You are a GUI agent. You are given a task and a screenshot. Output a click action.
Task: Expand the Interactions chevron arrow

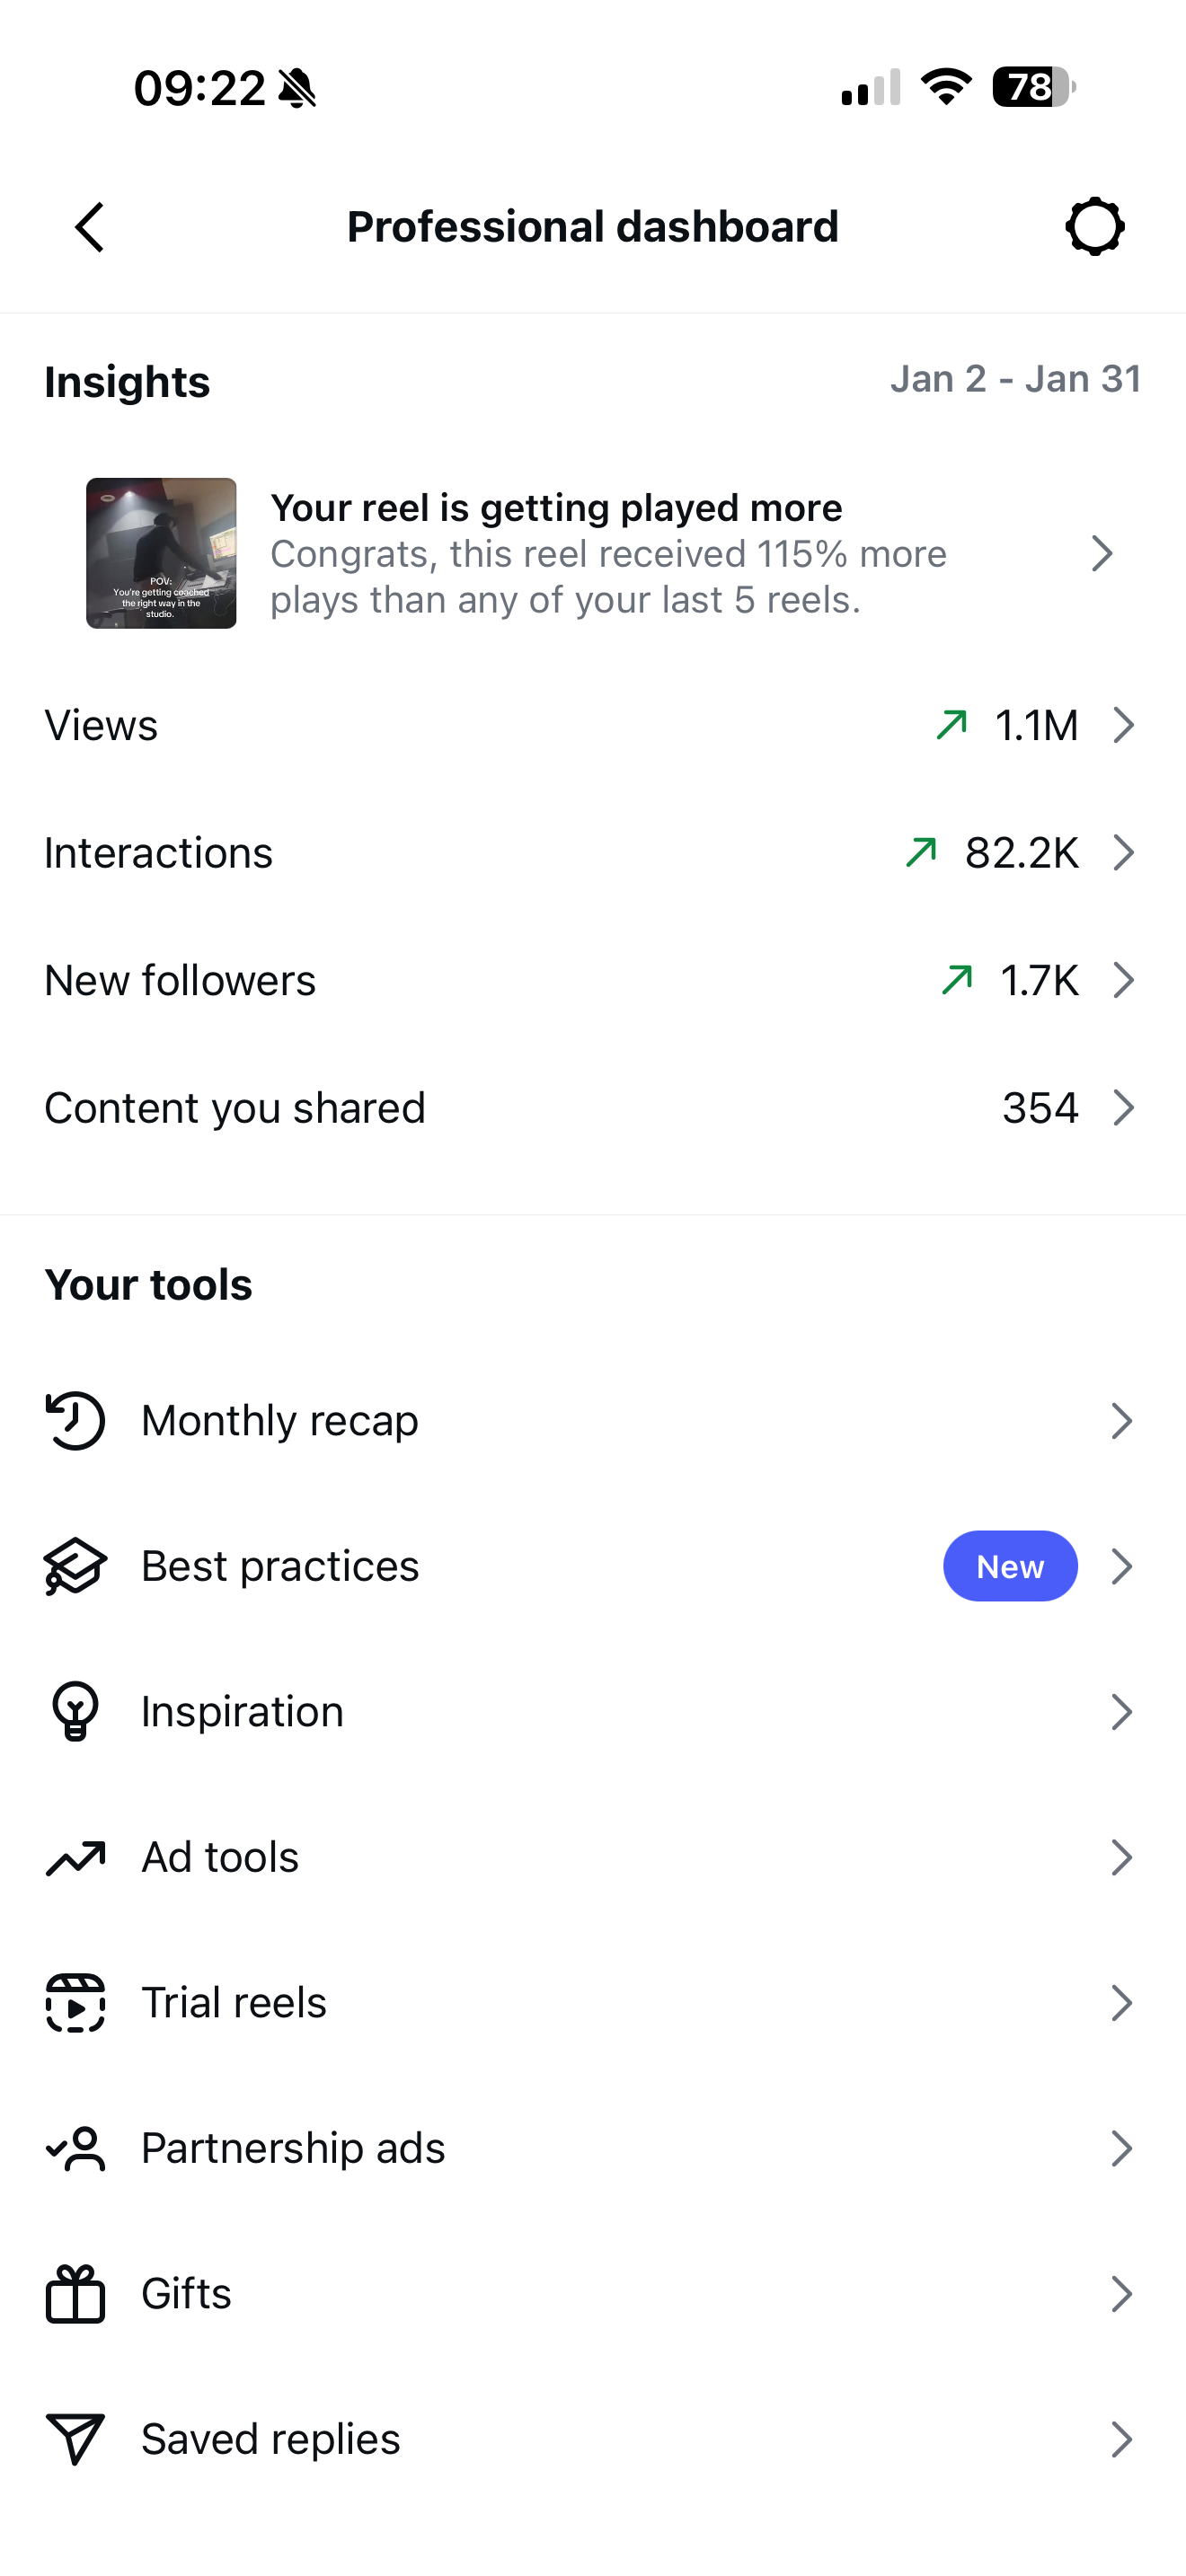[1124, 853]
